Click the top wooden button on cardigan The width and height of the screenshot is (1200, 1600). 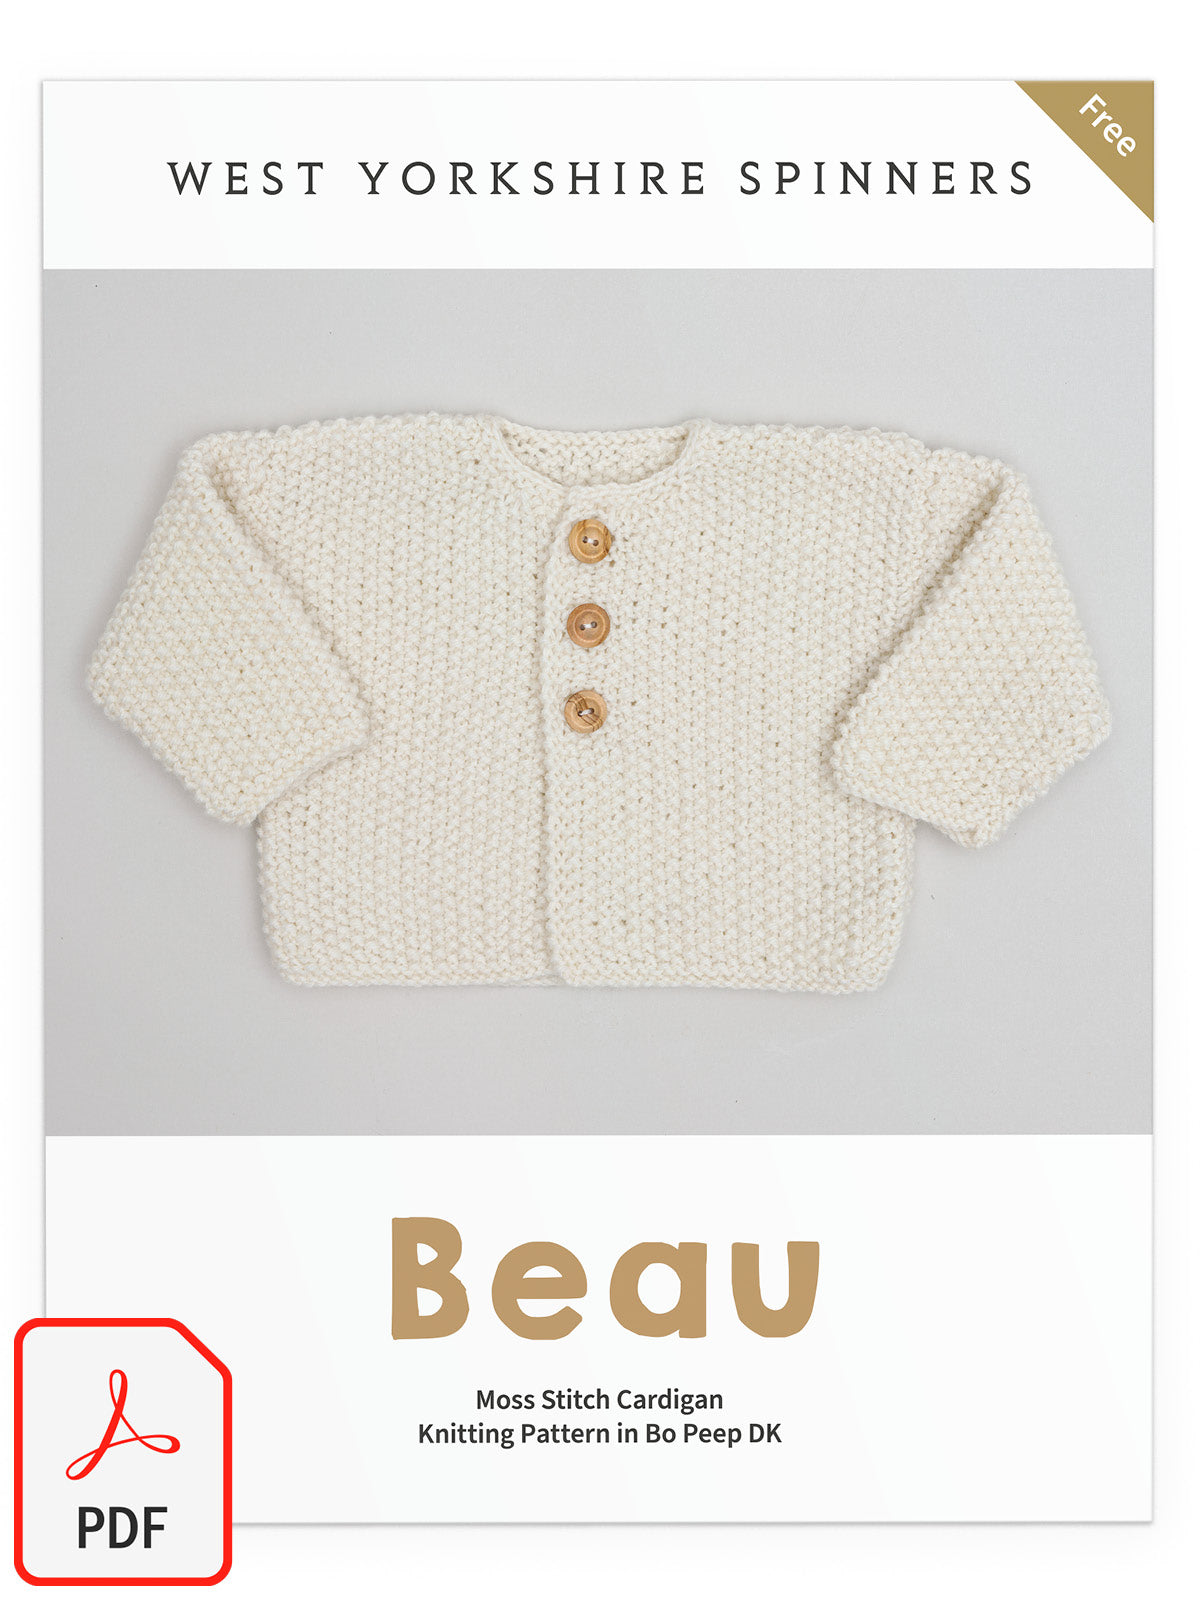pos(590,541)
